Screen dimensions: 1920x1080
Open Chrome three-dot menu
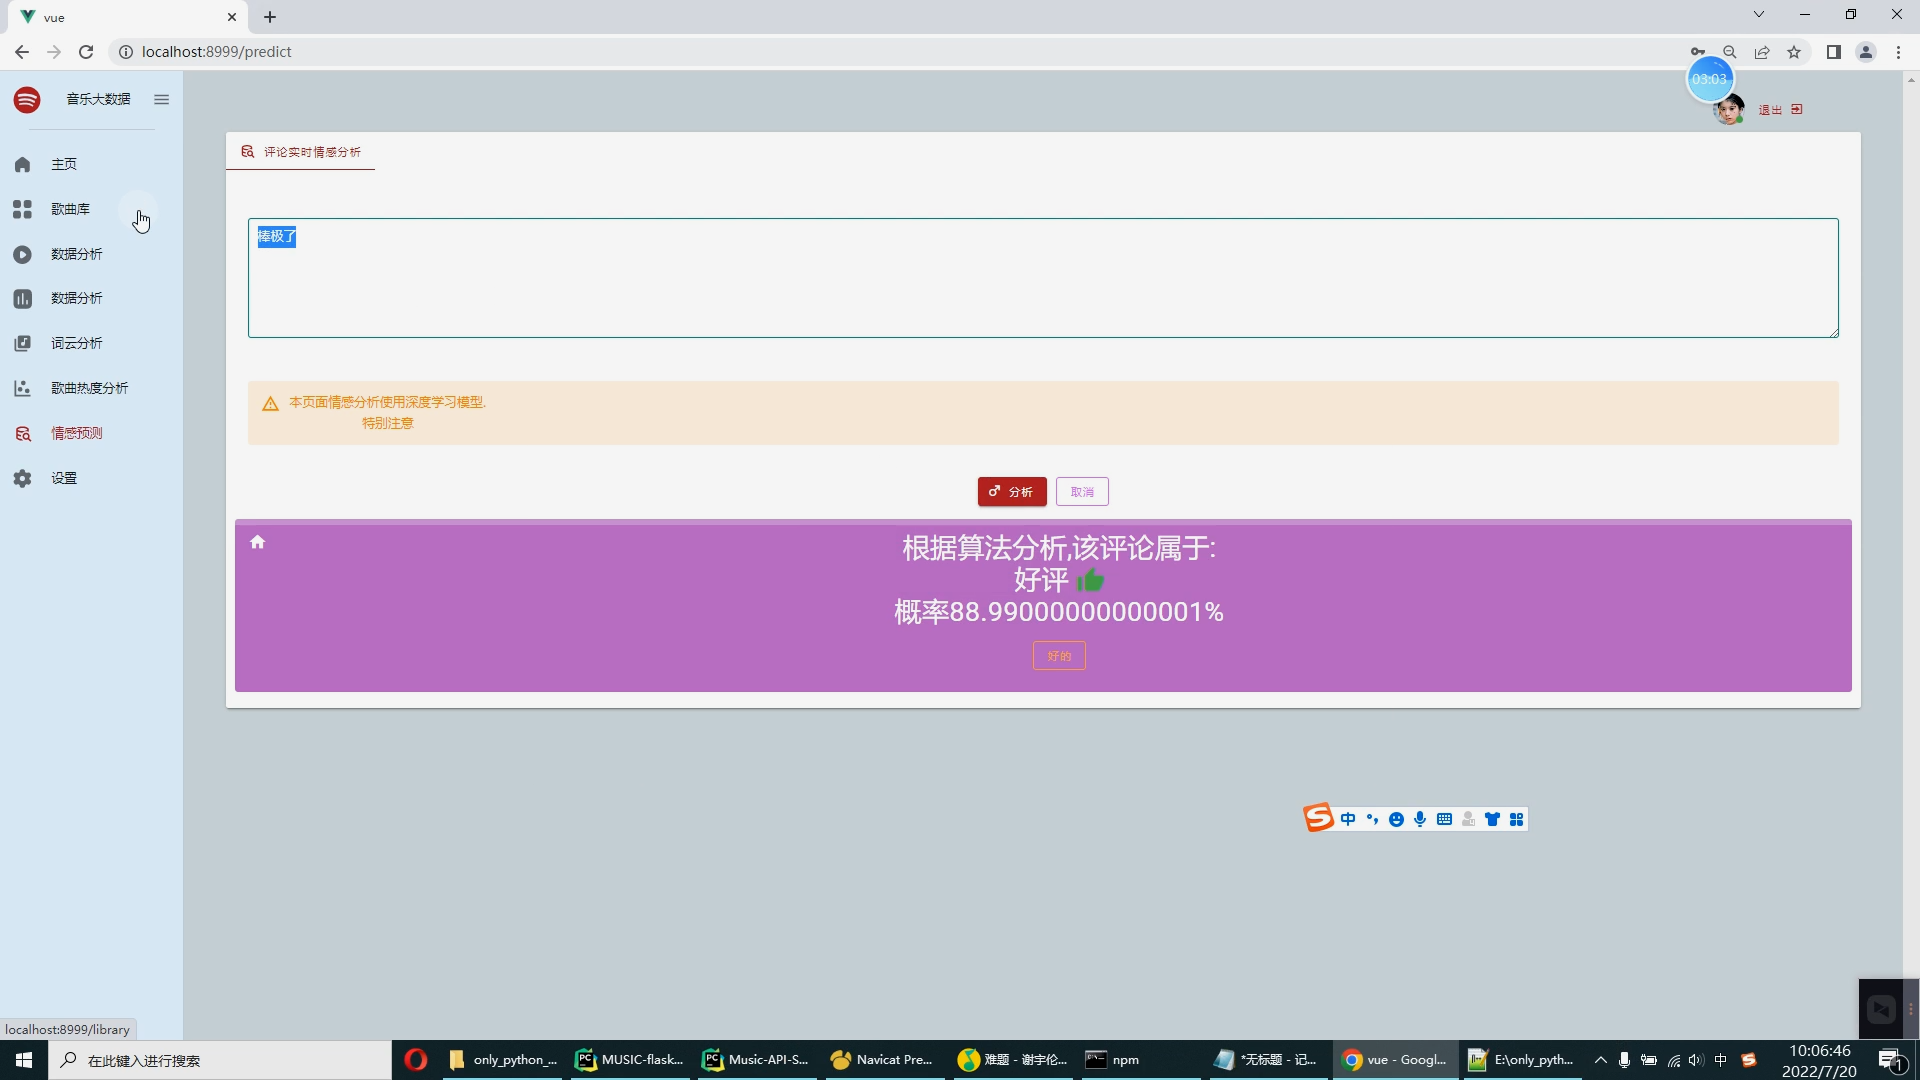(1898, 52)
